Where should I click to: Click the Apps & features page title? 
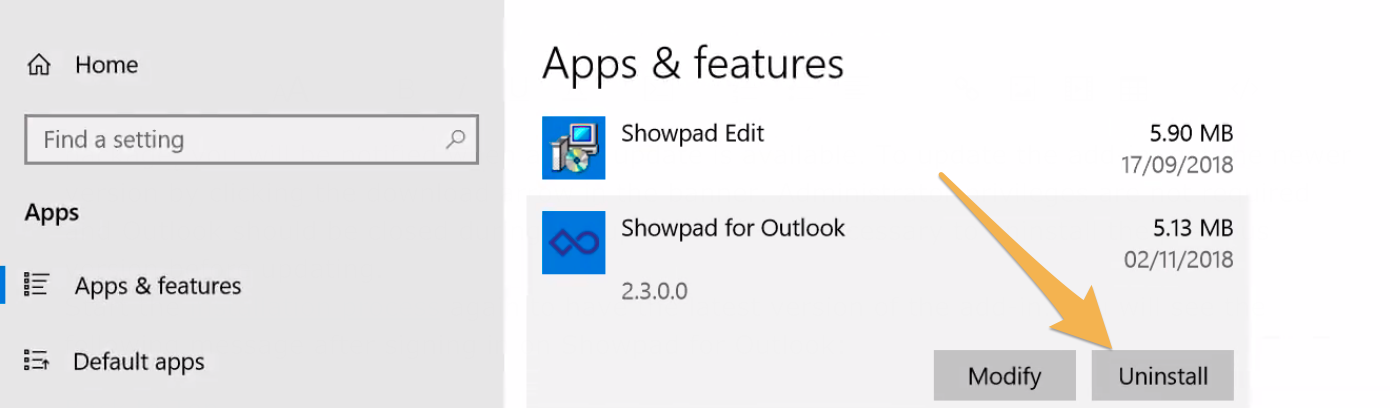693,63
